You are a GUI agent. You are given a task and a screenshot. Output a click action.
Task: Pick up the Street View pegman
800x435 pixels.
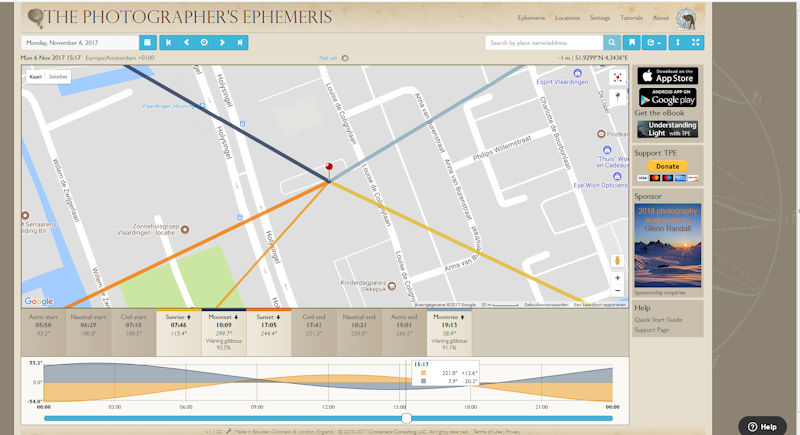tap(617, 261)
